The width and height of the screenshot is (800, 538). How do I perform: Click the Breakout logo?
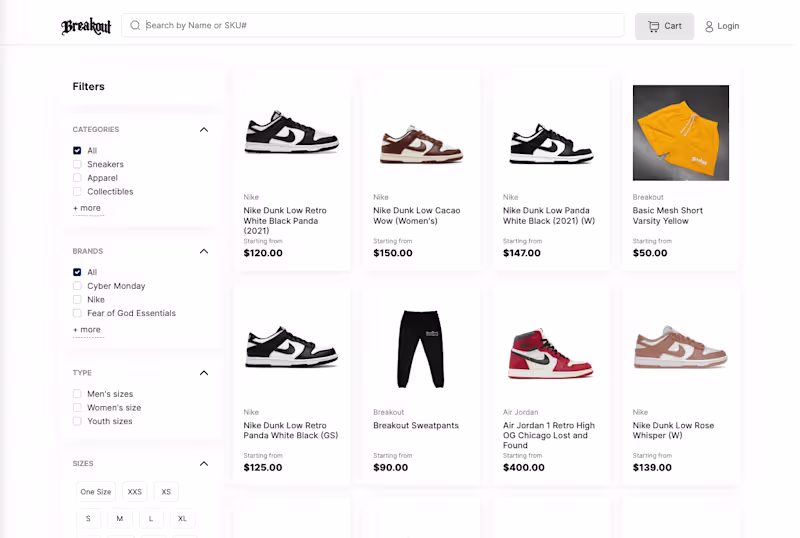tap(86, 27)
